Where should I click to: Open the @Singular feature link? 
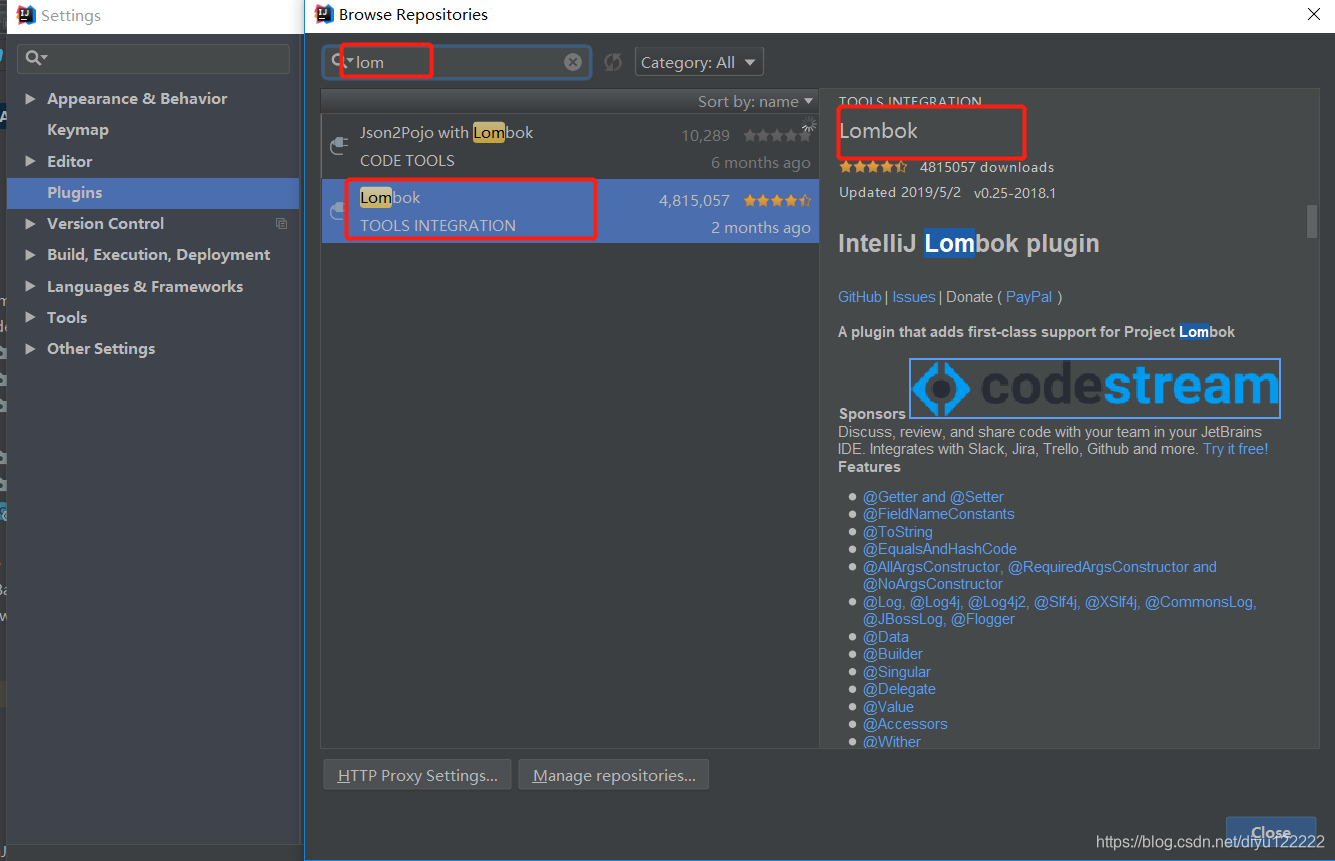[x=897, y=672]
